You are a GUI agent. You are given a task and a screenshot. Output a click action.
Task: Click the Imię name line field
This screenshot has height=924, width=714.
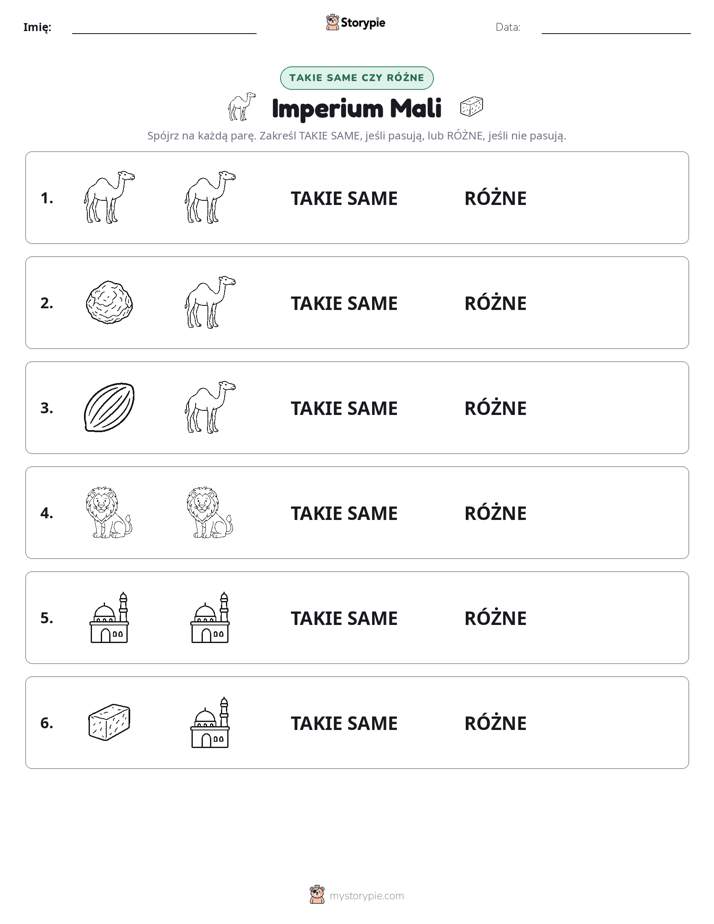click(164, 28)
